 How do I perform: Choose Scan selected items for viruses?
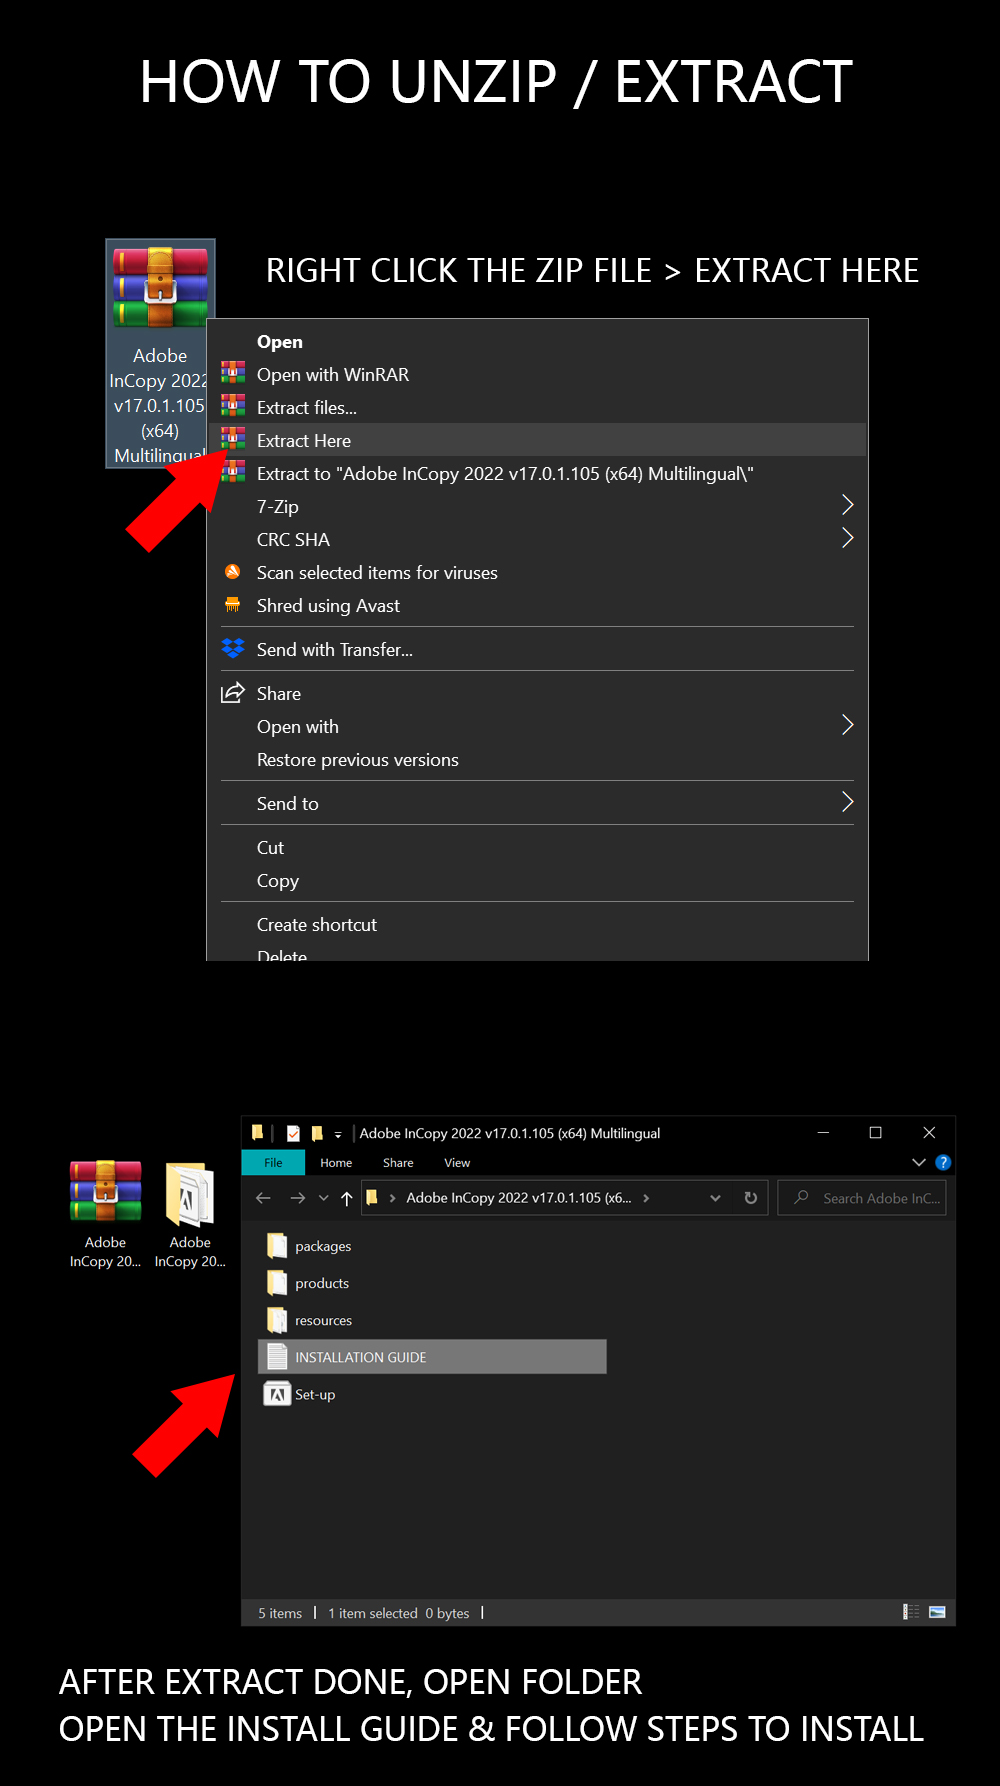(377, 573)
